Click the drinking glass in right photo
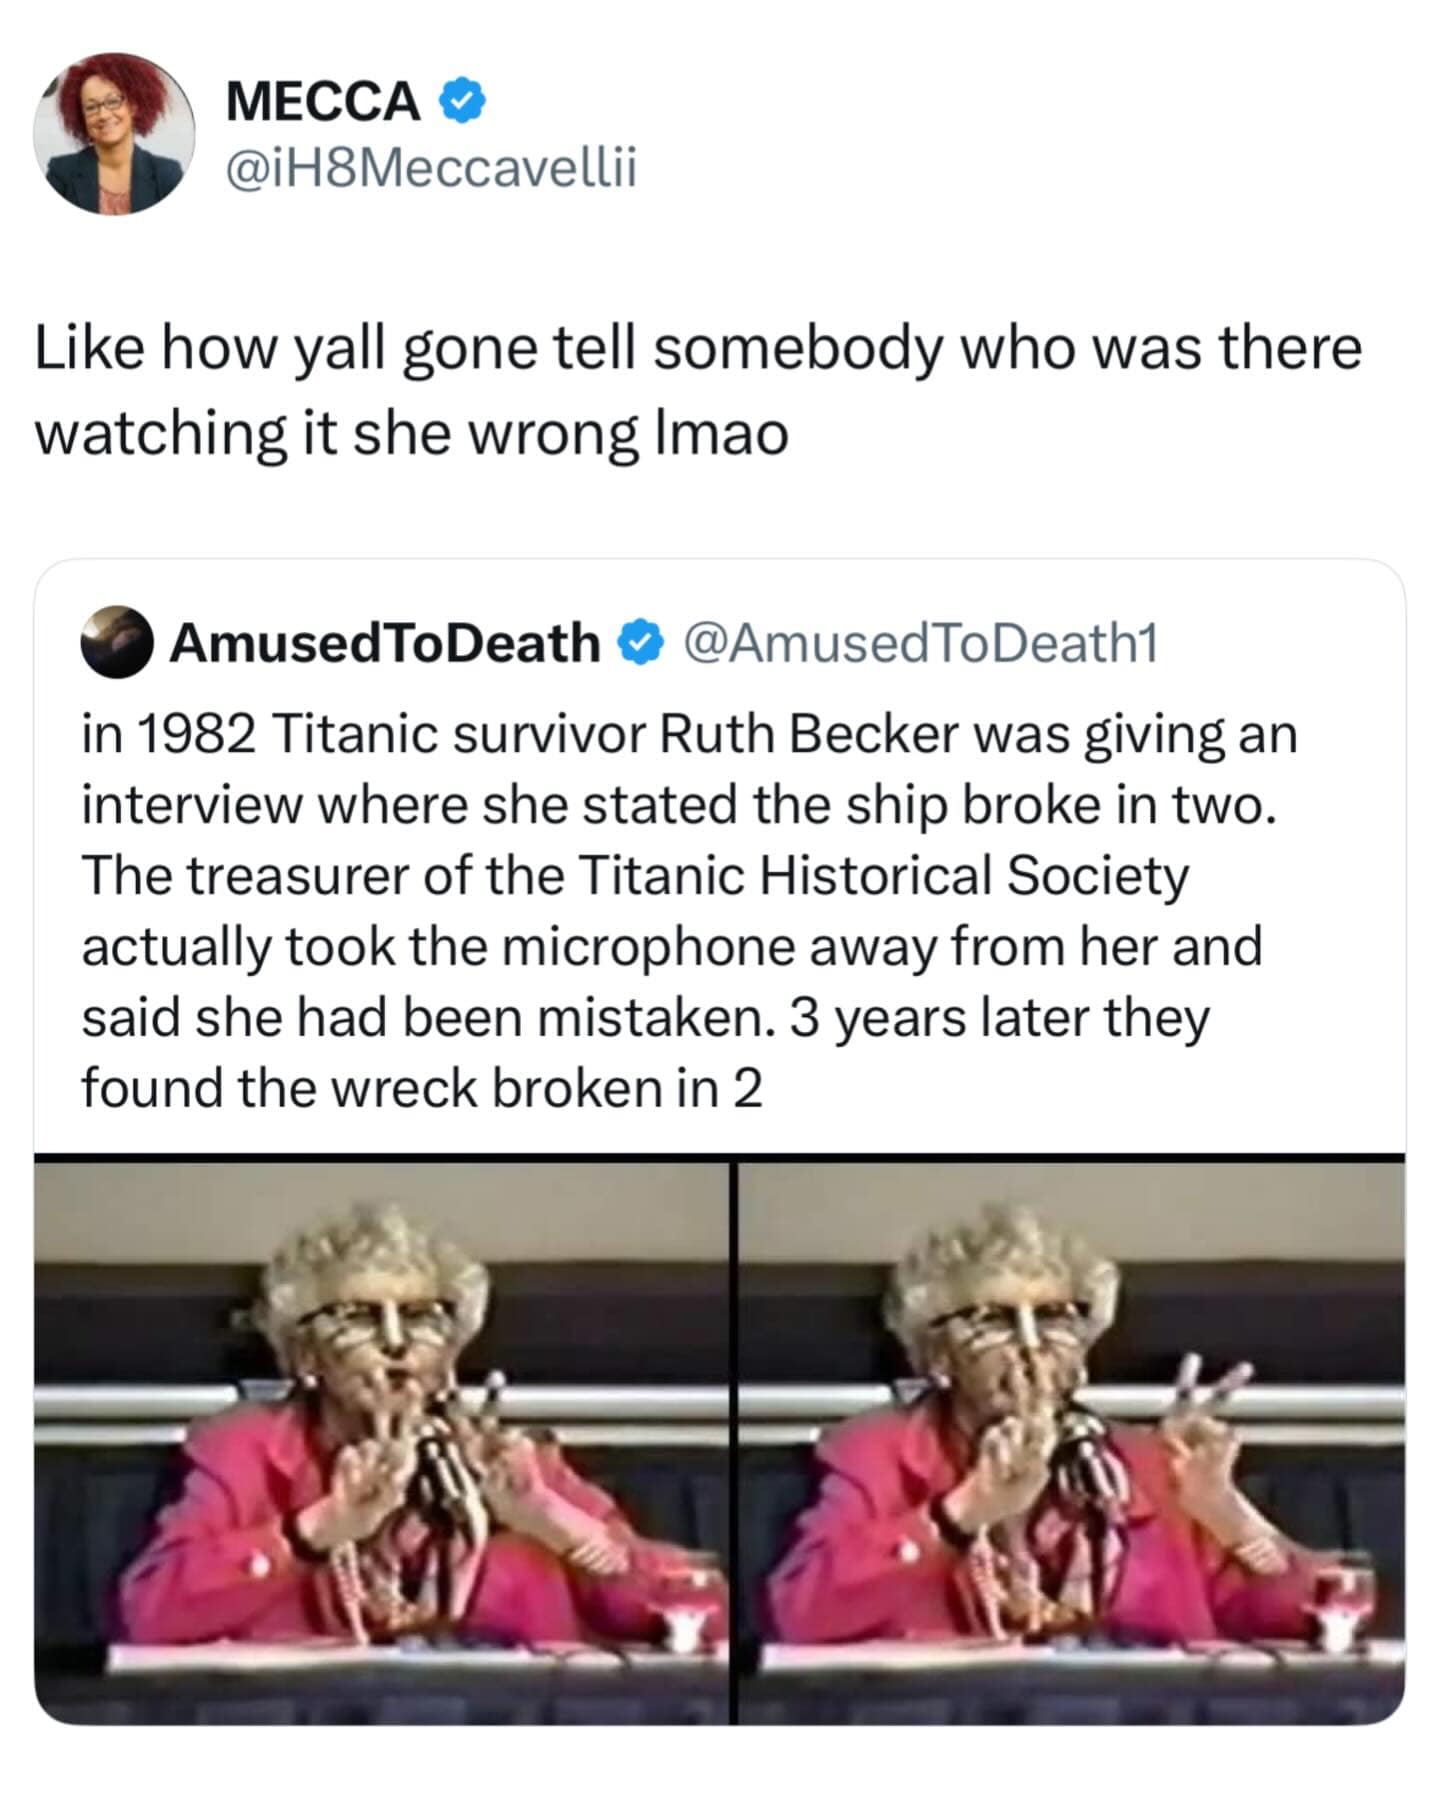 1343,1611
